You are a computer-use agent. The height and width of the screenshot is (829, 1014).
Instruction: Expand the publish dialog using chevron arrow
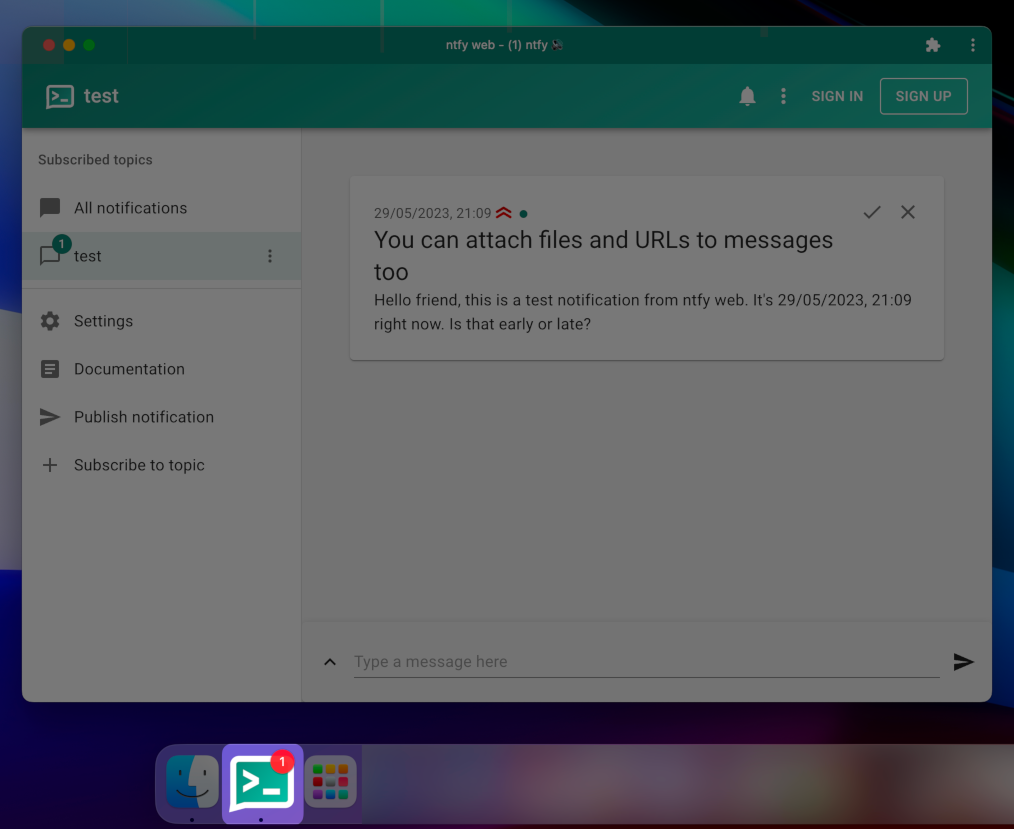pyautogui.click(x=330, y=662)
